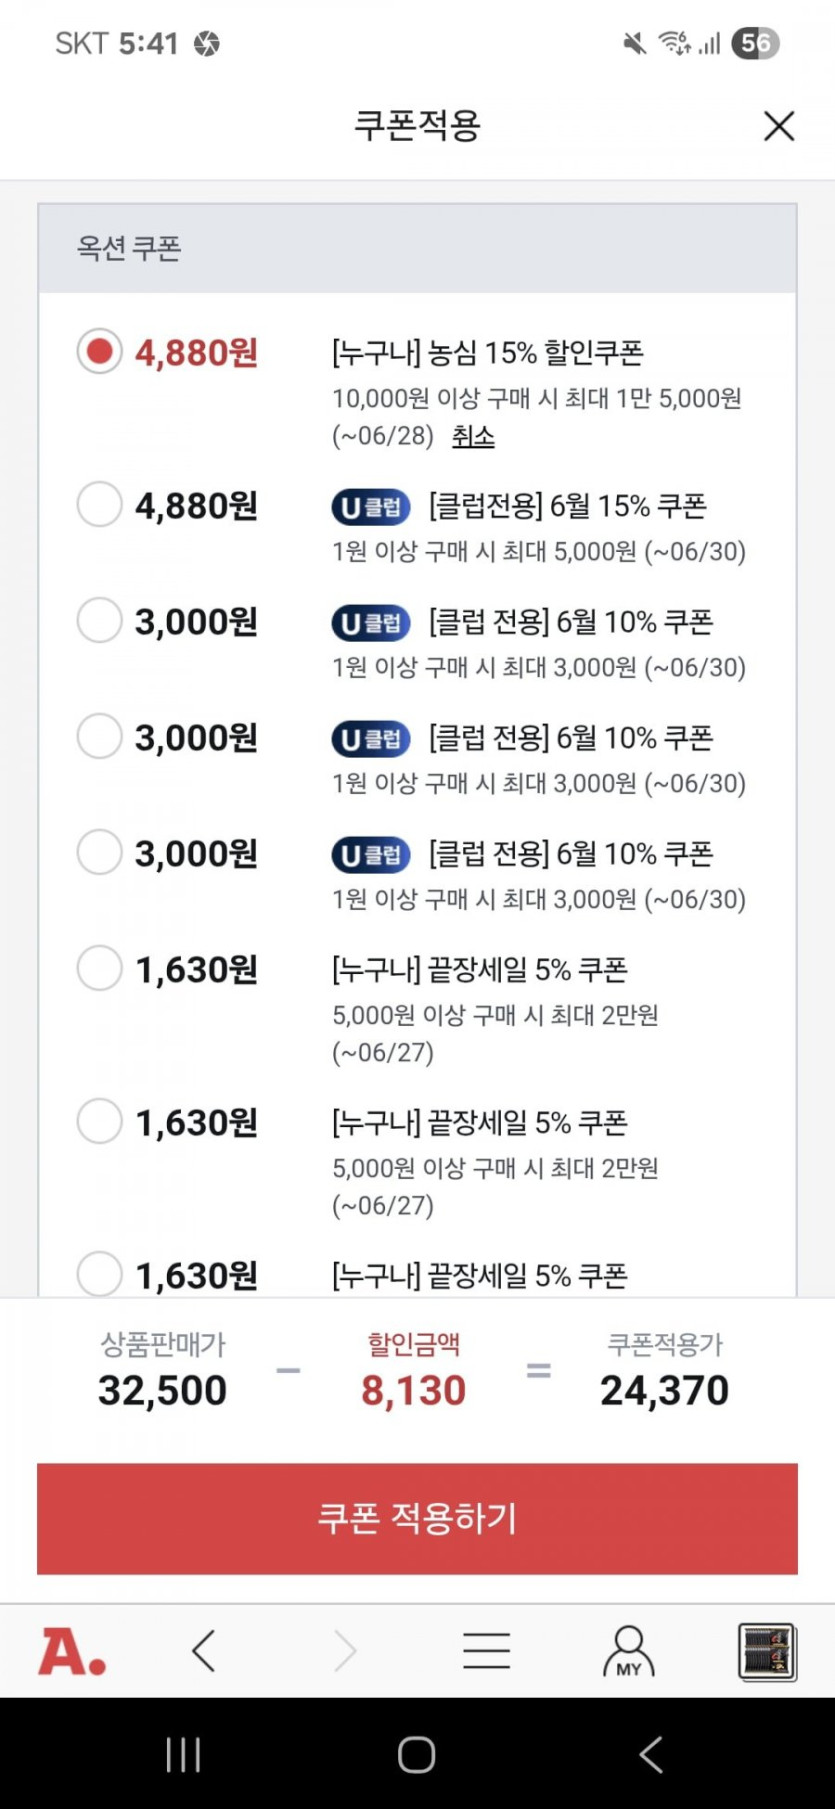Choose third 3,000원 club 10% coupon
Image resolution: width=835 pixels, height=1809 pixels.
pyautogui.click(x=100, y=853)
